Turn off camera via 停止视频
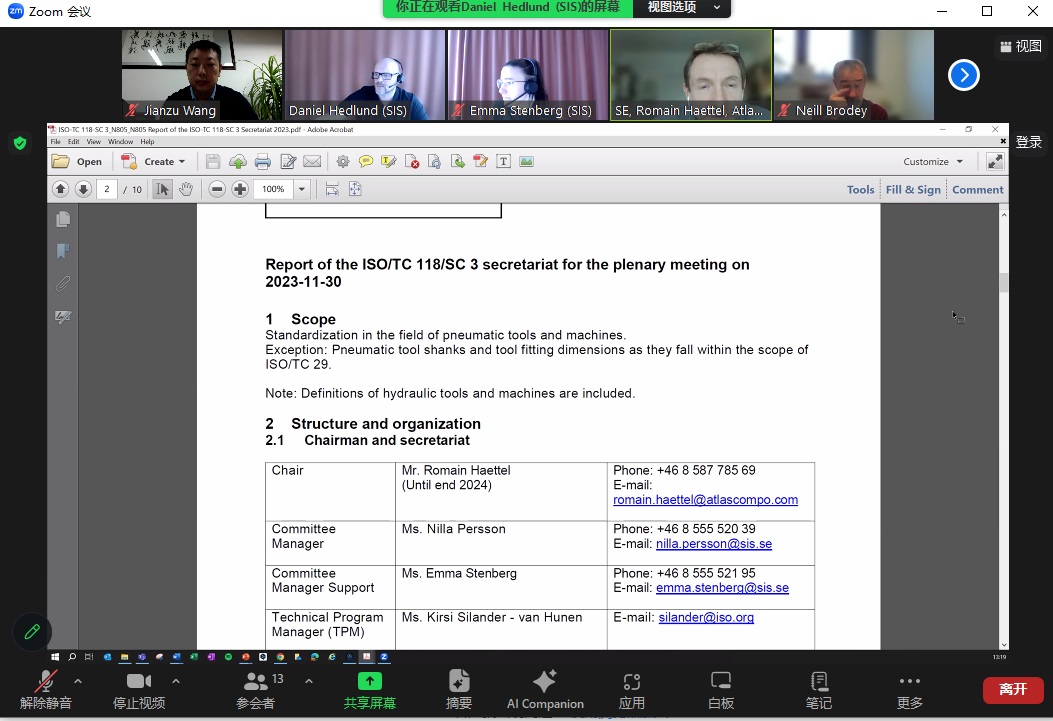The width and height of the screenshot is (1053, 721). point(139,689)
